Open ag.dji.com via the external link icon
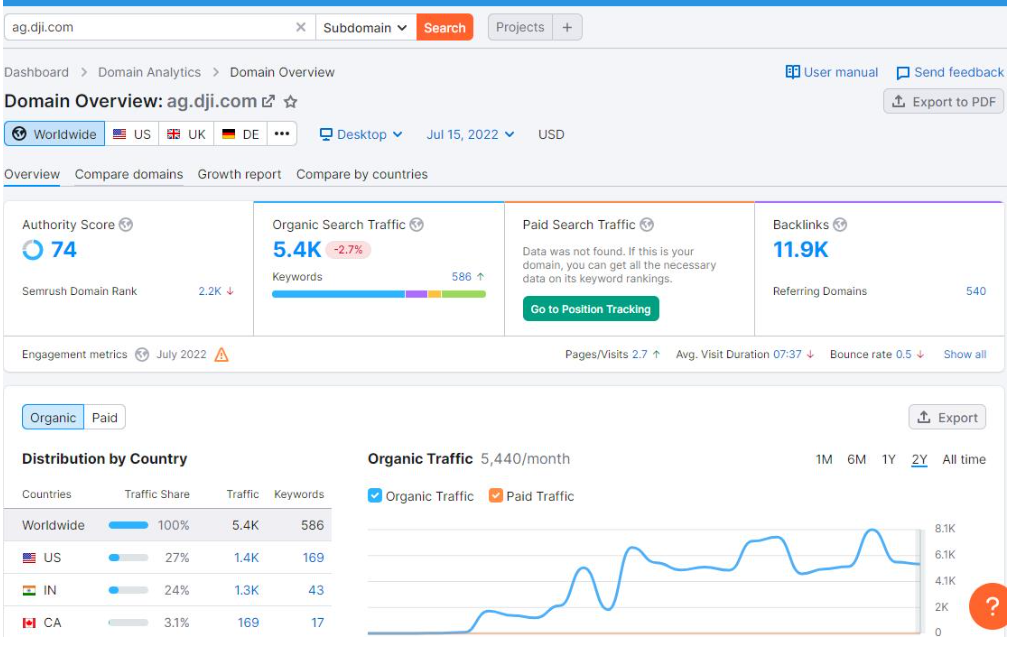1011x656 pixels. coord(268,101)
